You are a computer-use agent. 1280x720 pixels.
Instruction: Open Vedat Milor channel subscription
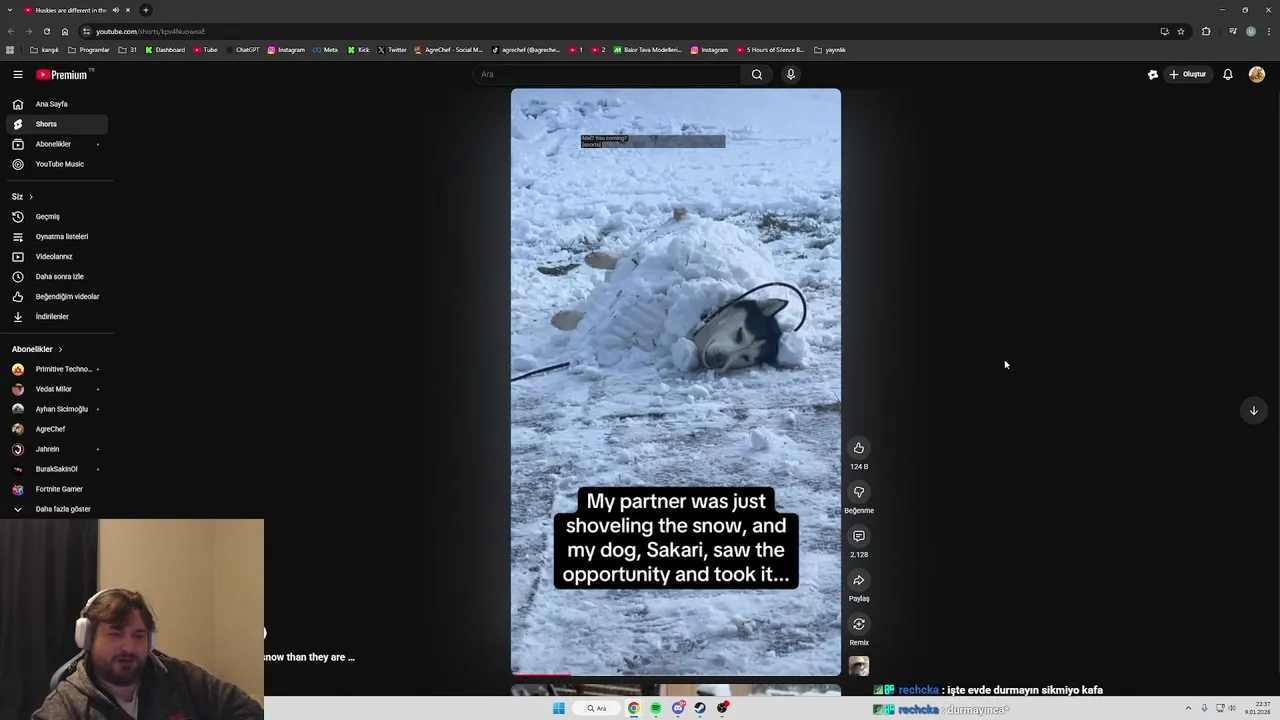tap(56, 389)
